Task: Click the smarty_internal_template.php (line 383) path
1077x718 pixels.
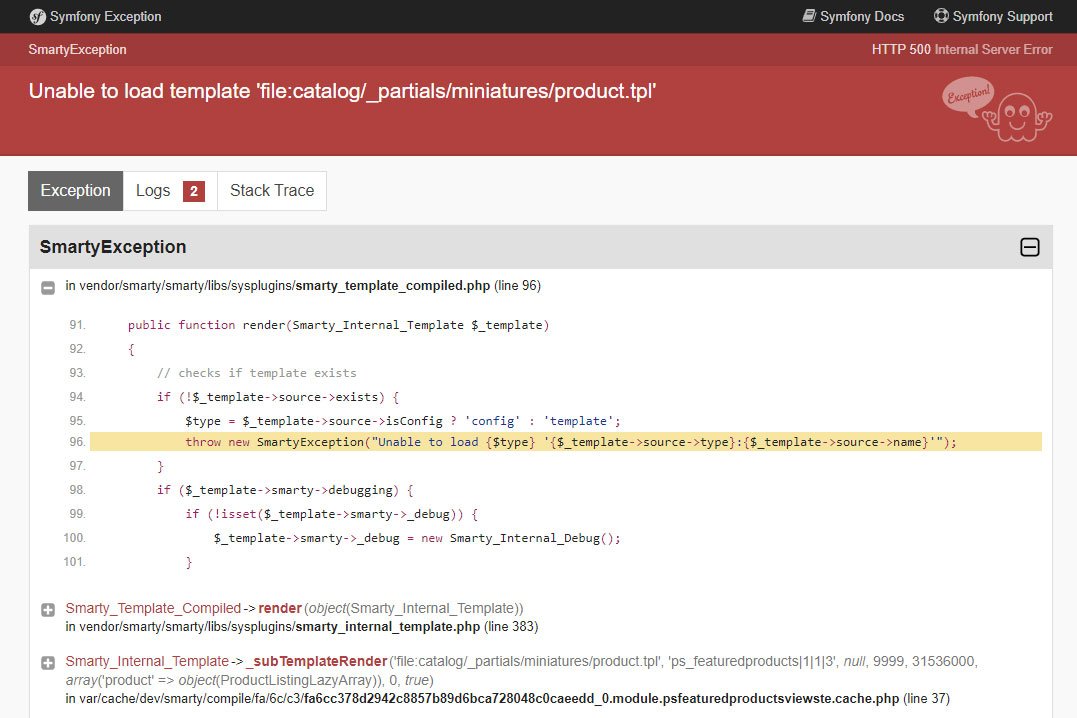Action: pos(302,627)
